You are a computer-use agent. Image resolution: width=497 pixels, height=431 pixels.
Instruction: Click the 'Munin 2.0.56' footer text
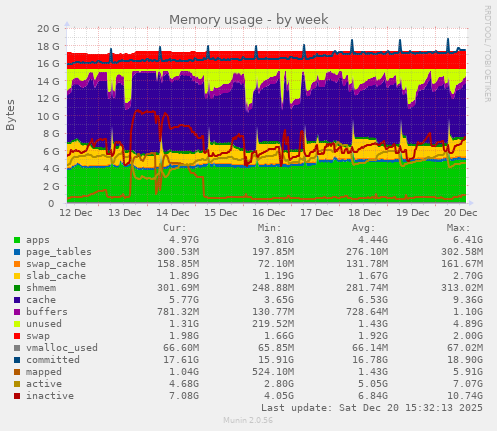click(x=248, y=420)
